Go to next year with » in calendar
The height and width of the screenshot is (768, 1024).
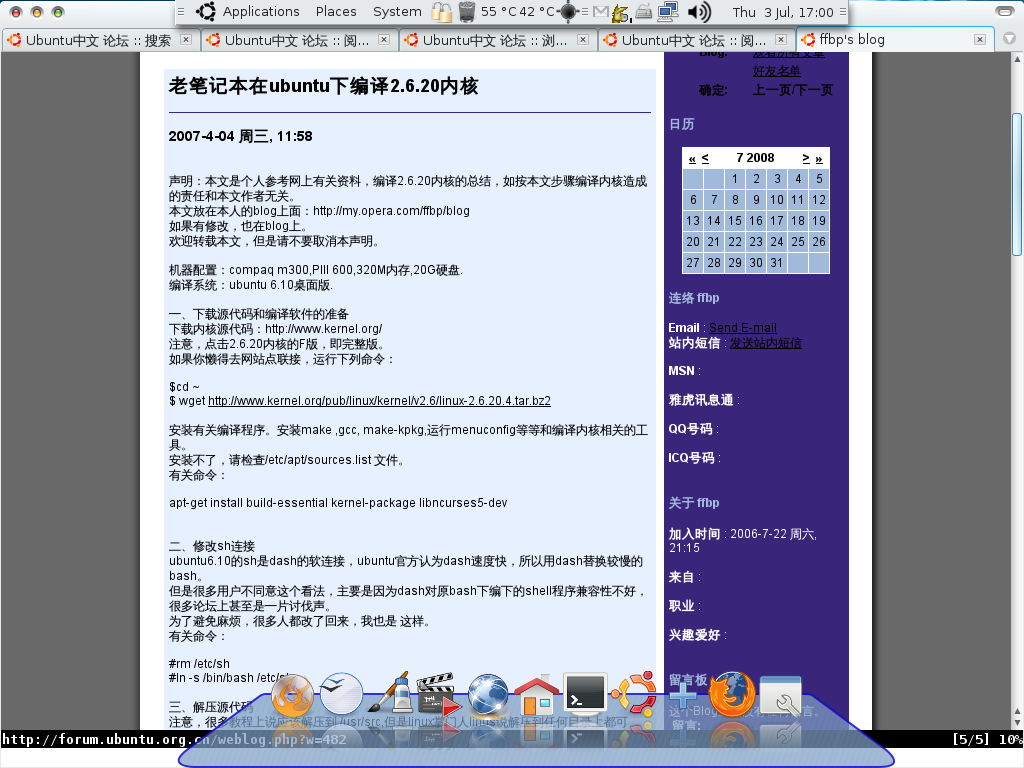(x=819, y=159)
